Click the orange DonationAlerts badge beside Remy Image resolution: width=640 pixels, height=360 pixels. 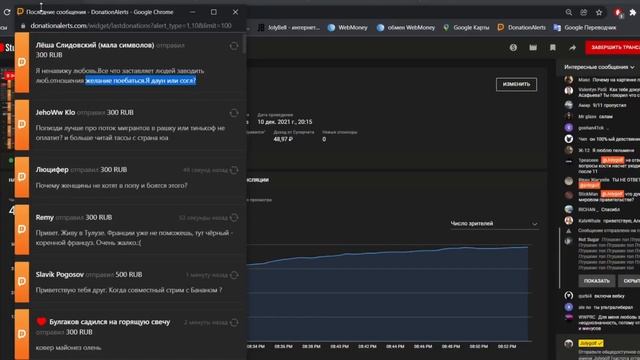(x=22, y=229)
